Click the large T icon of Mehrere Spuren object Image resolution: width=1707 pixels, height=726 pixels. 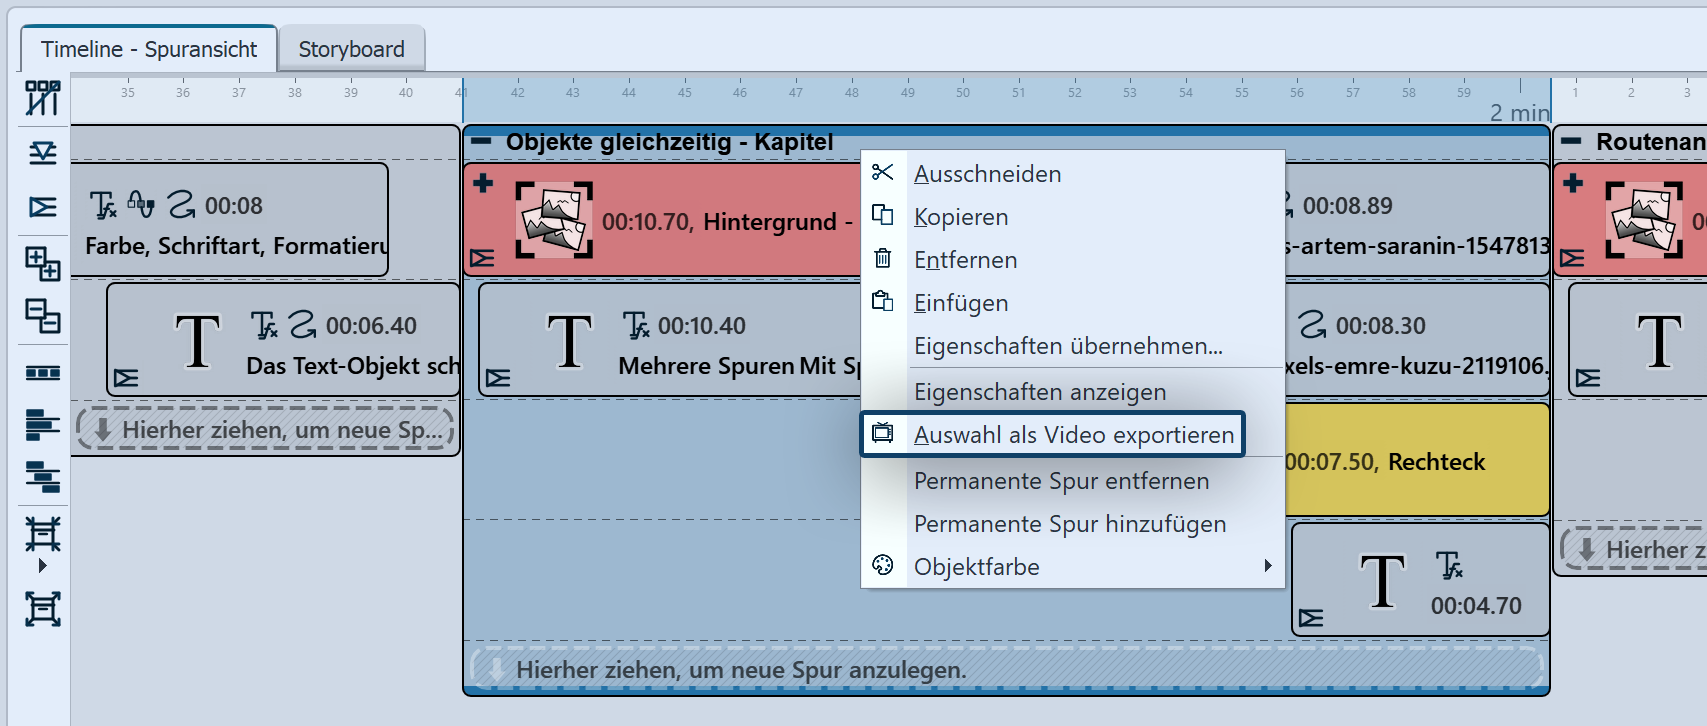[x=569, y=340]
